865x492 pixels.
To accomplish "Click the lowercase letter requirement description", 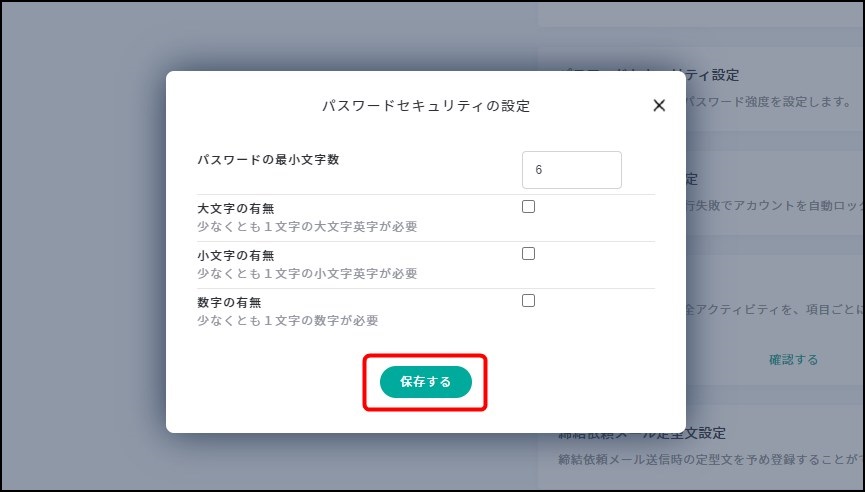I will (307, 274).
